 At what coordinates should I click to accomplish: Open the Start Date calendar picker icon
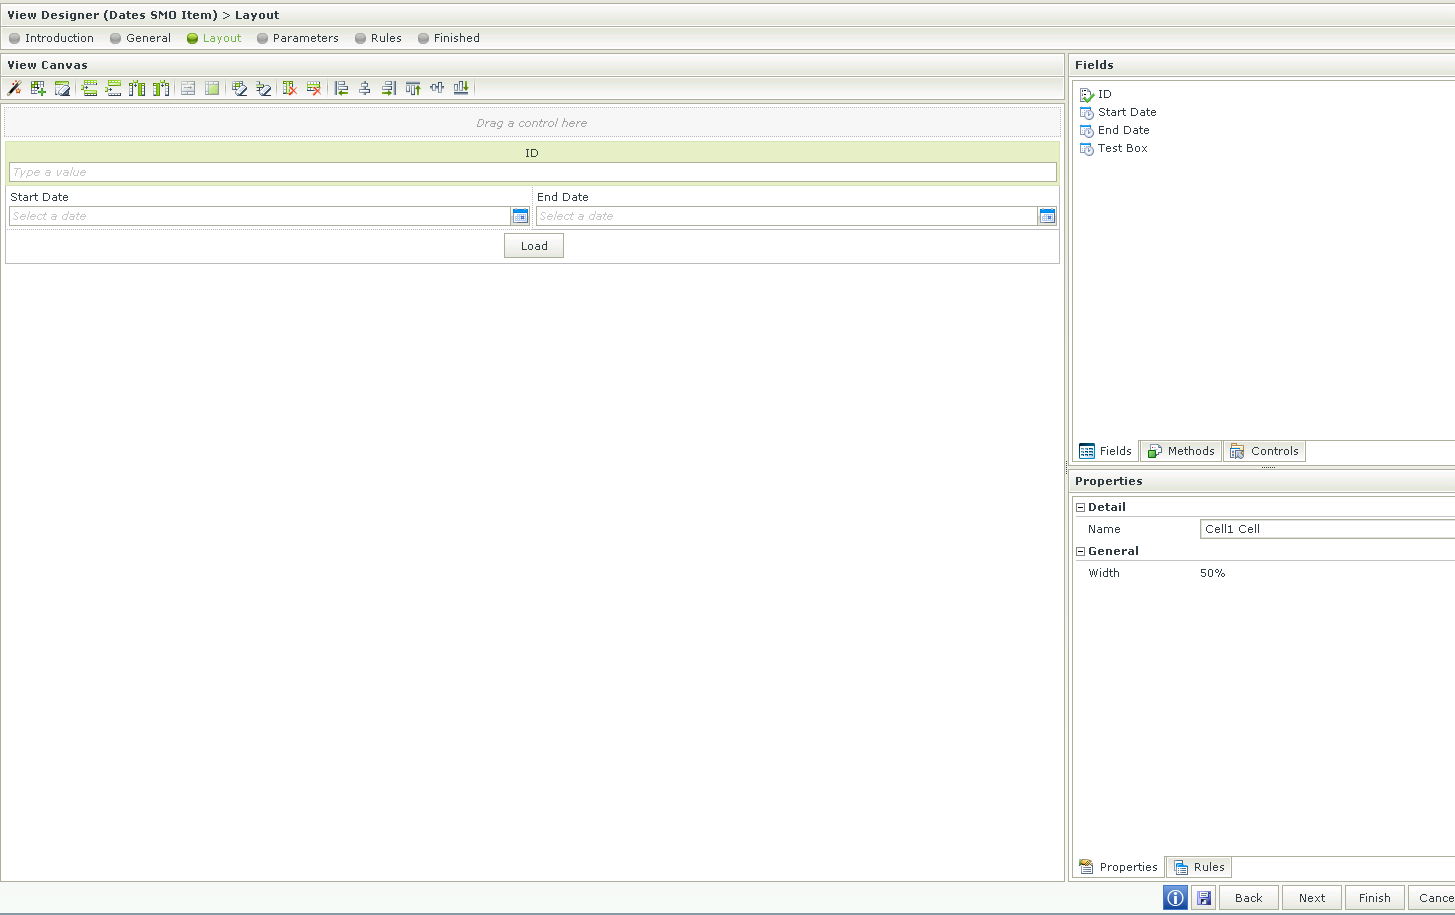(x=520, y=216)
